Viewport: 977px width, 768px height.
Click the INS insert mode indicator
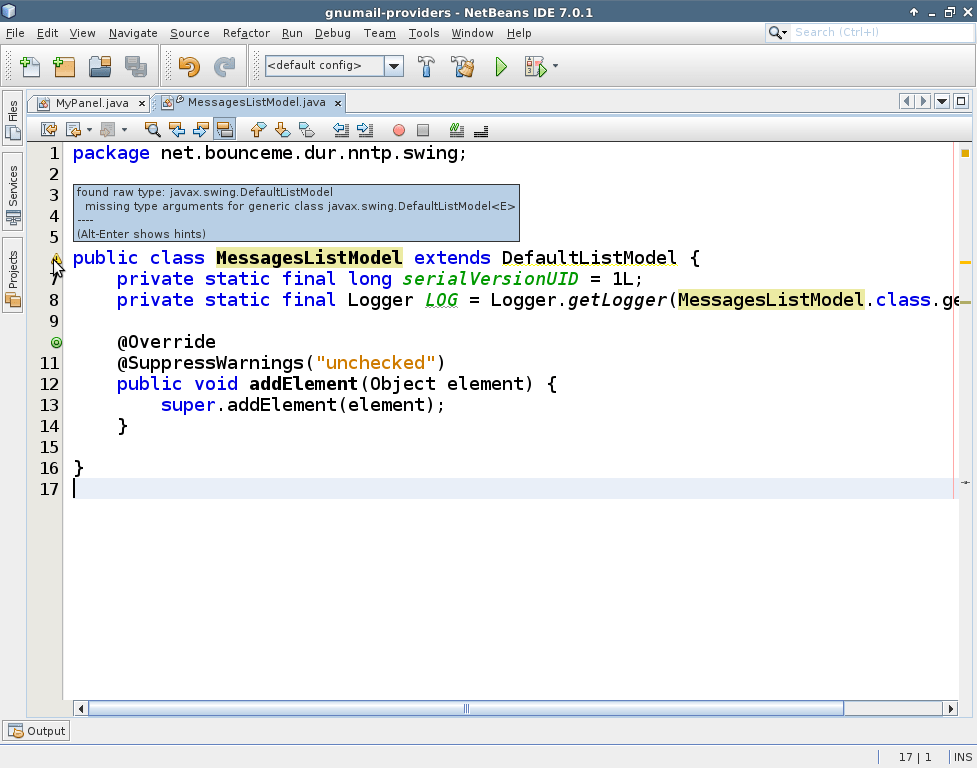pos(963,757)
